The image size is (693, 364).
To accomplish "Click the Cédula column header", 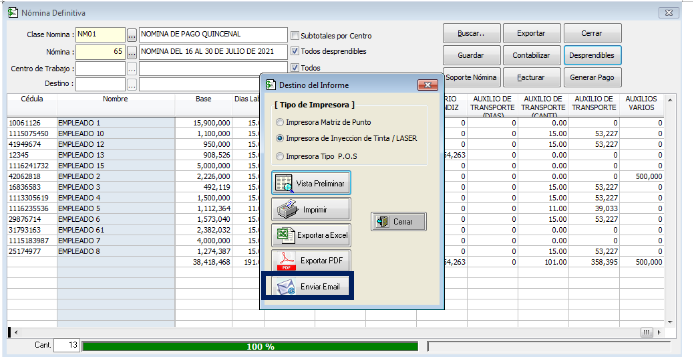I will click(x=32, y=106).
